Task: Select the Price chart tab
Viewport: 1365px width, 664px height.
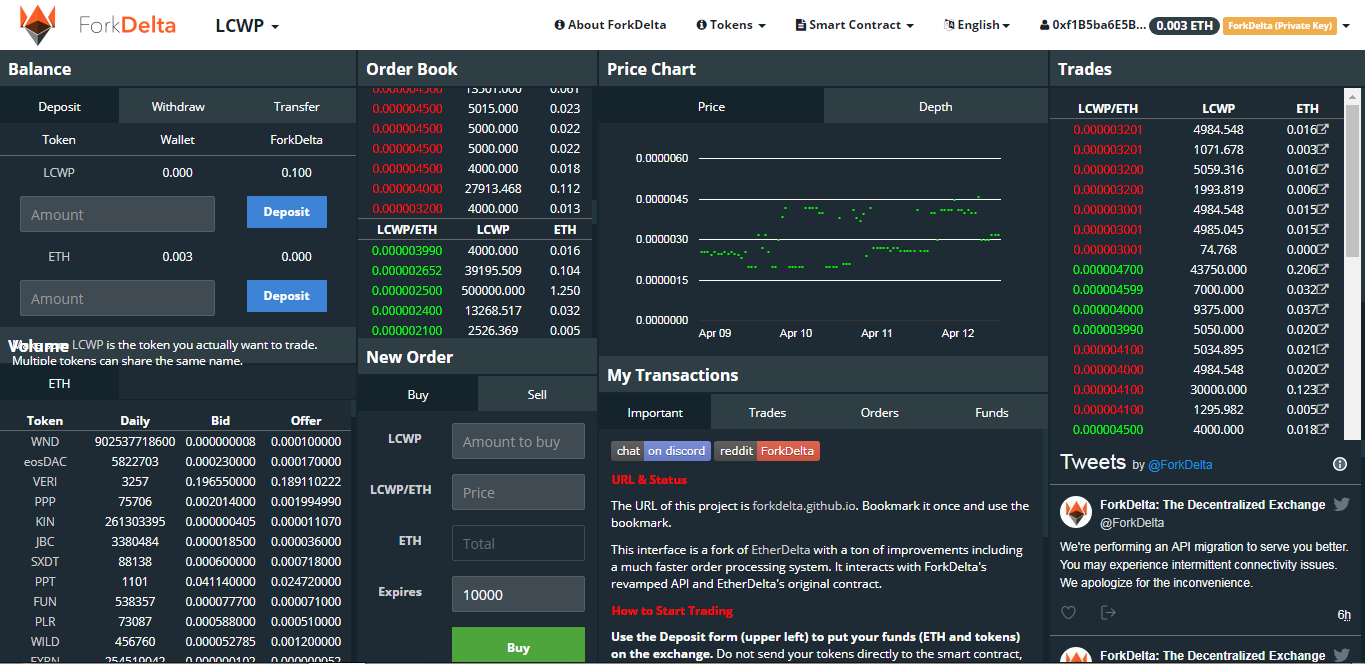Action: tap(711, 106)
